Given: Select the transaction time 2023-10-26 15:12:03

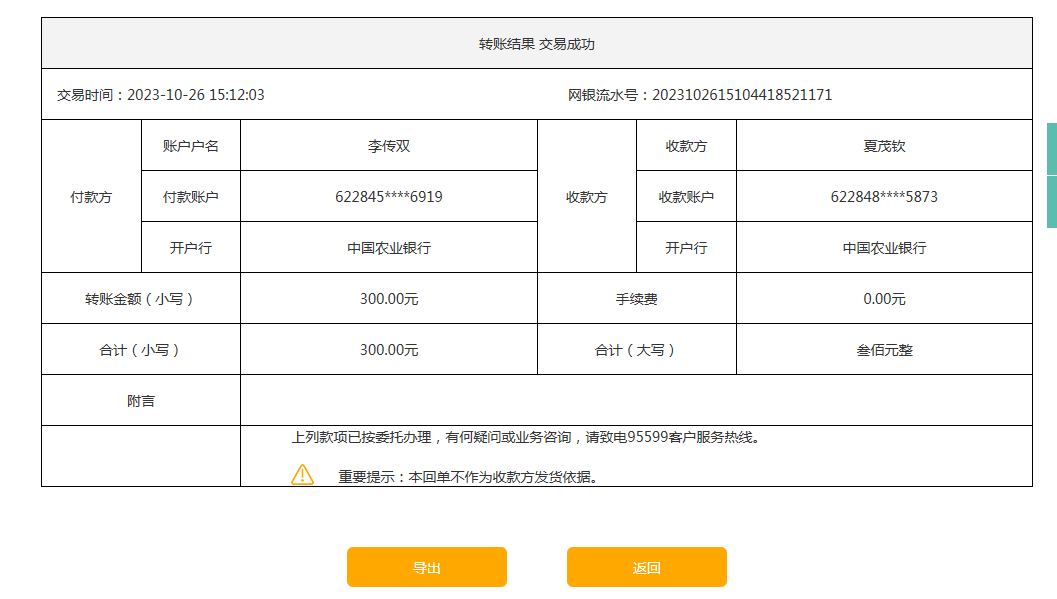Looking at the screenshot, I should coord(195,95).
